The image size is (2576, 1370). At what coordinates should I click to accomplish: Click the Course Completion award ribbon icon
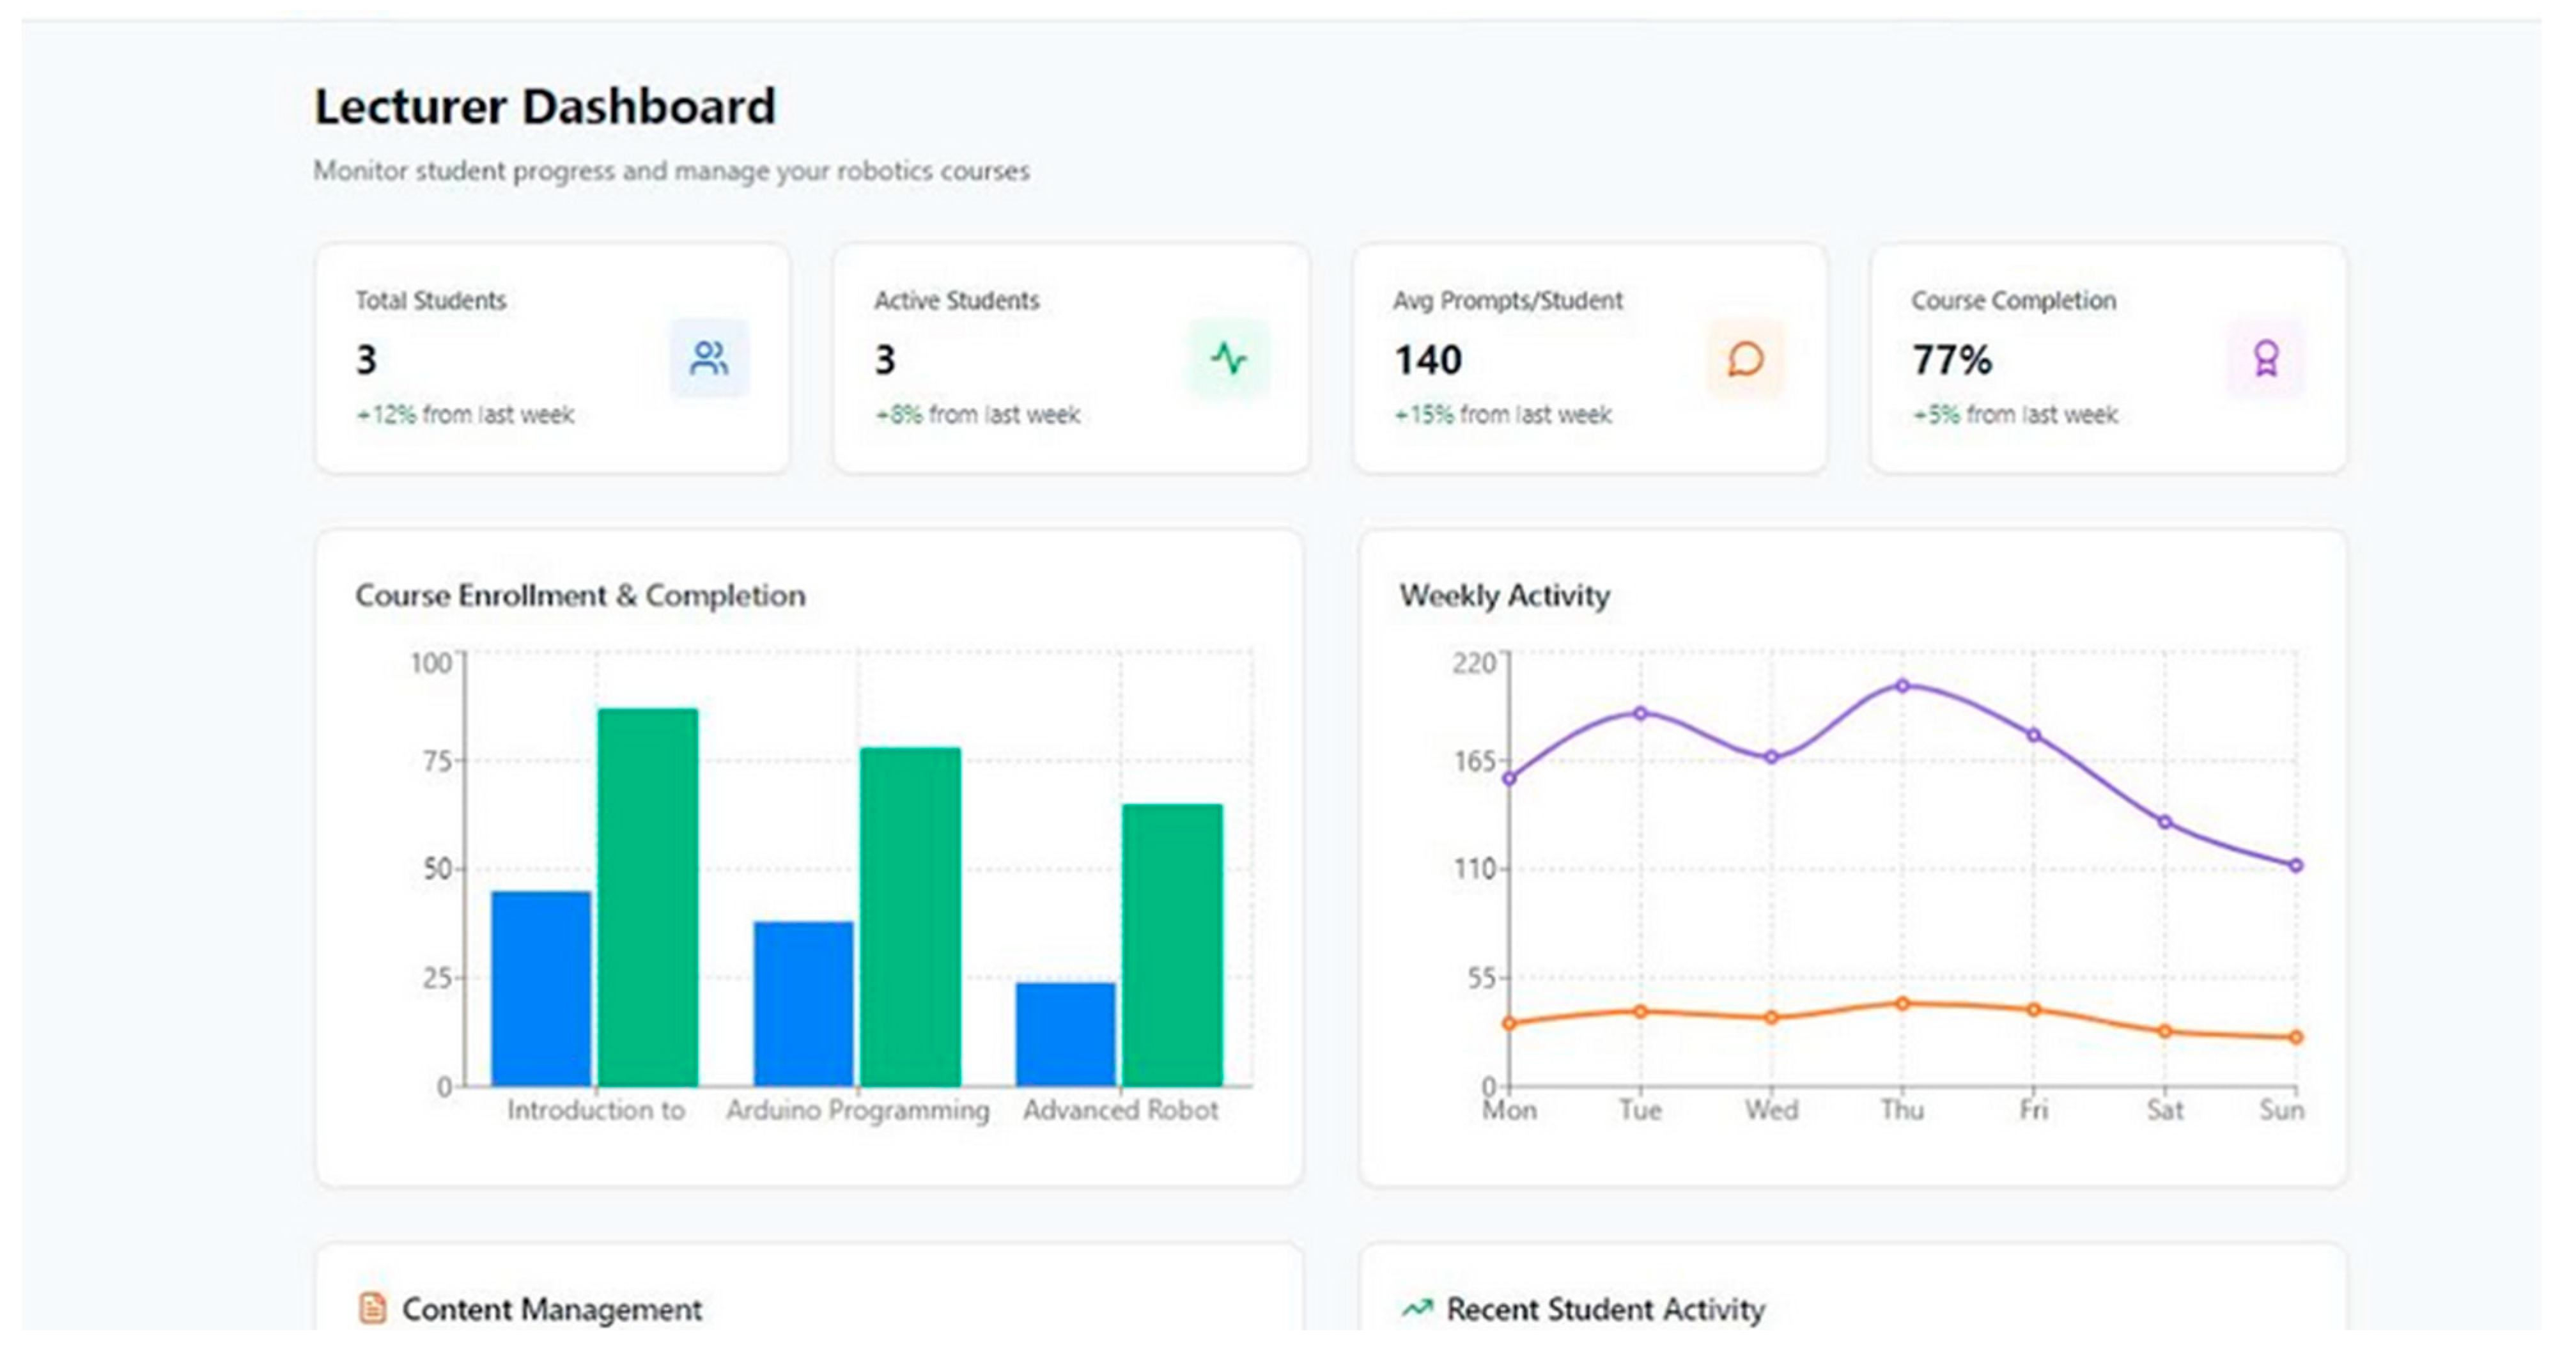click(x=2266, y=358)
